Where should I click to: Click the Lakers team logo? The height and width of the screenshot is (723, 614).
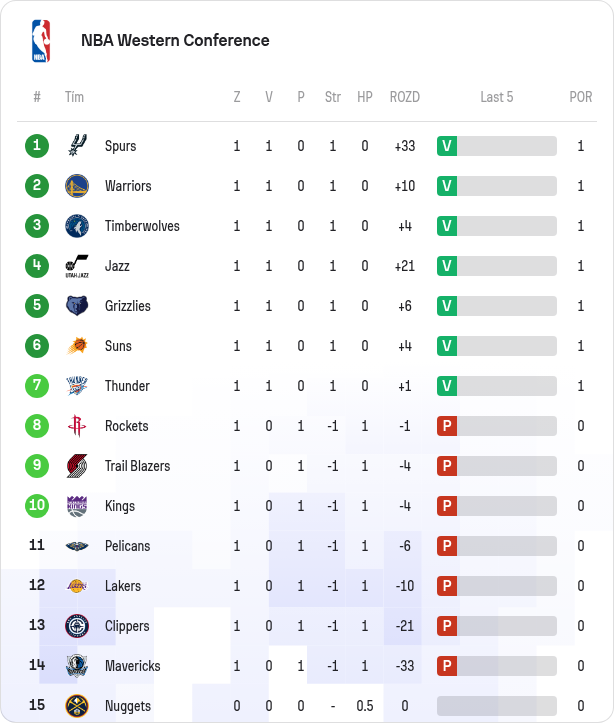[x=77, y=586]
